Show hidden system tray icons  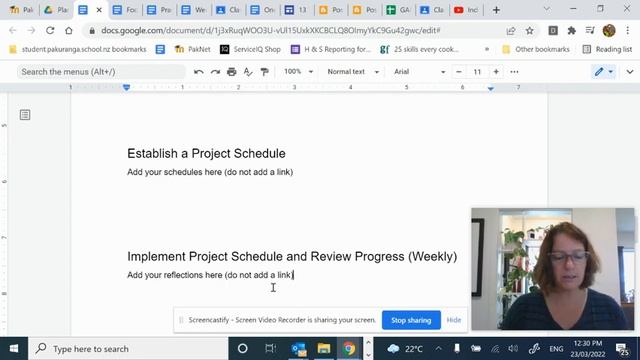click(x=438, y=349)
